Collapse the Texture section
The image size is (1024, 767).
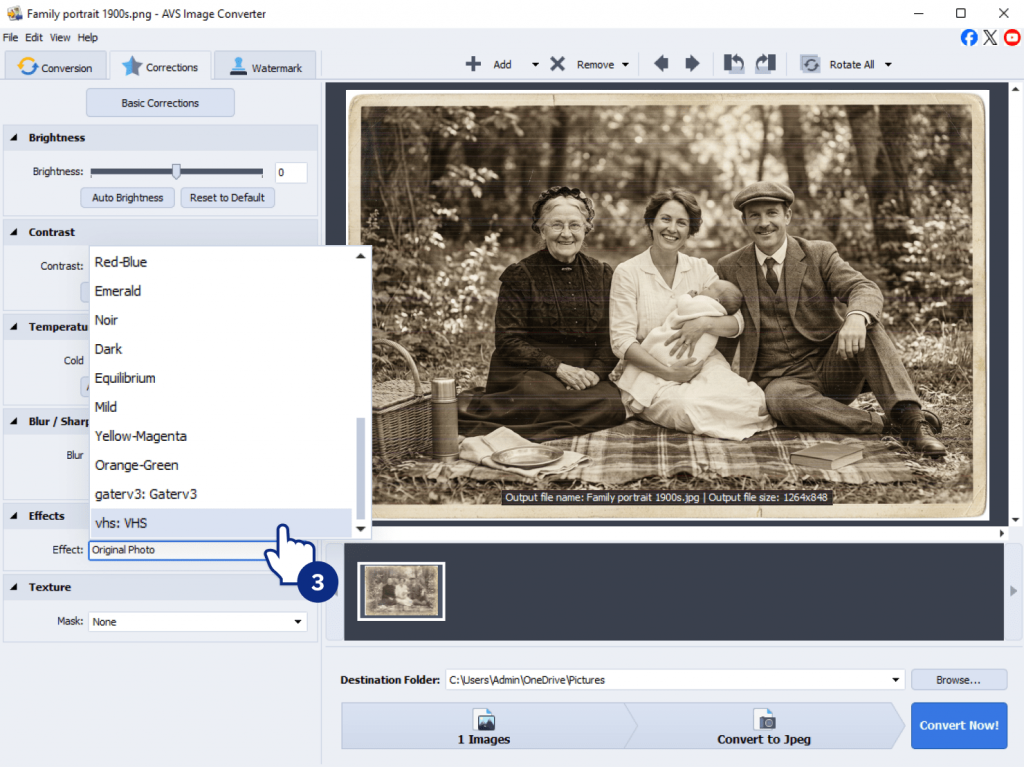coord(15,587)
